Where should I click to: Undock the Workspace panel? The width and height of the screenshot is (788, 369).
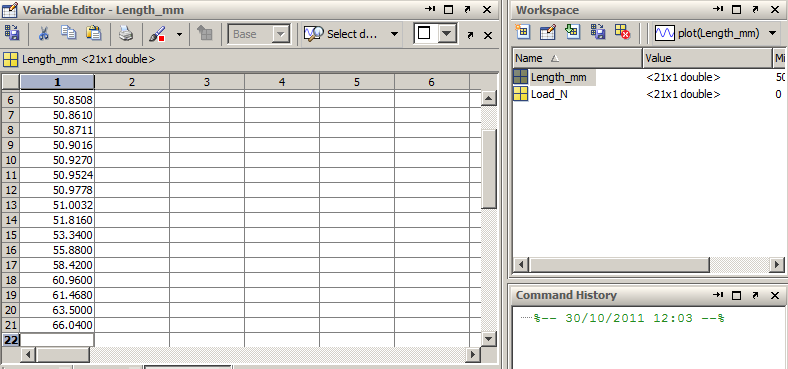[755, 10]
